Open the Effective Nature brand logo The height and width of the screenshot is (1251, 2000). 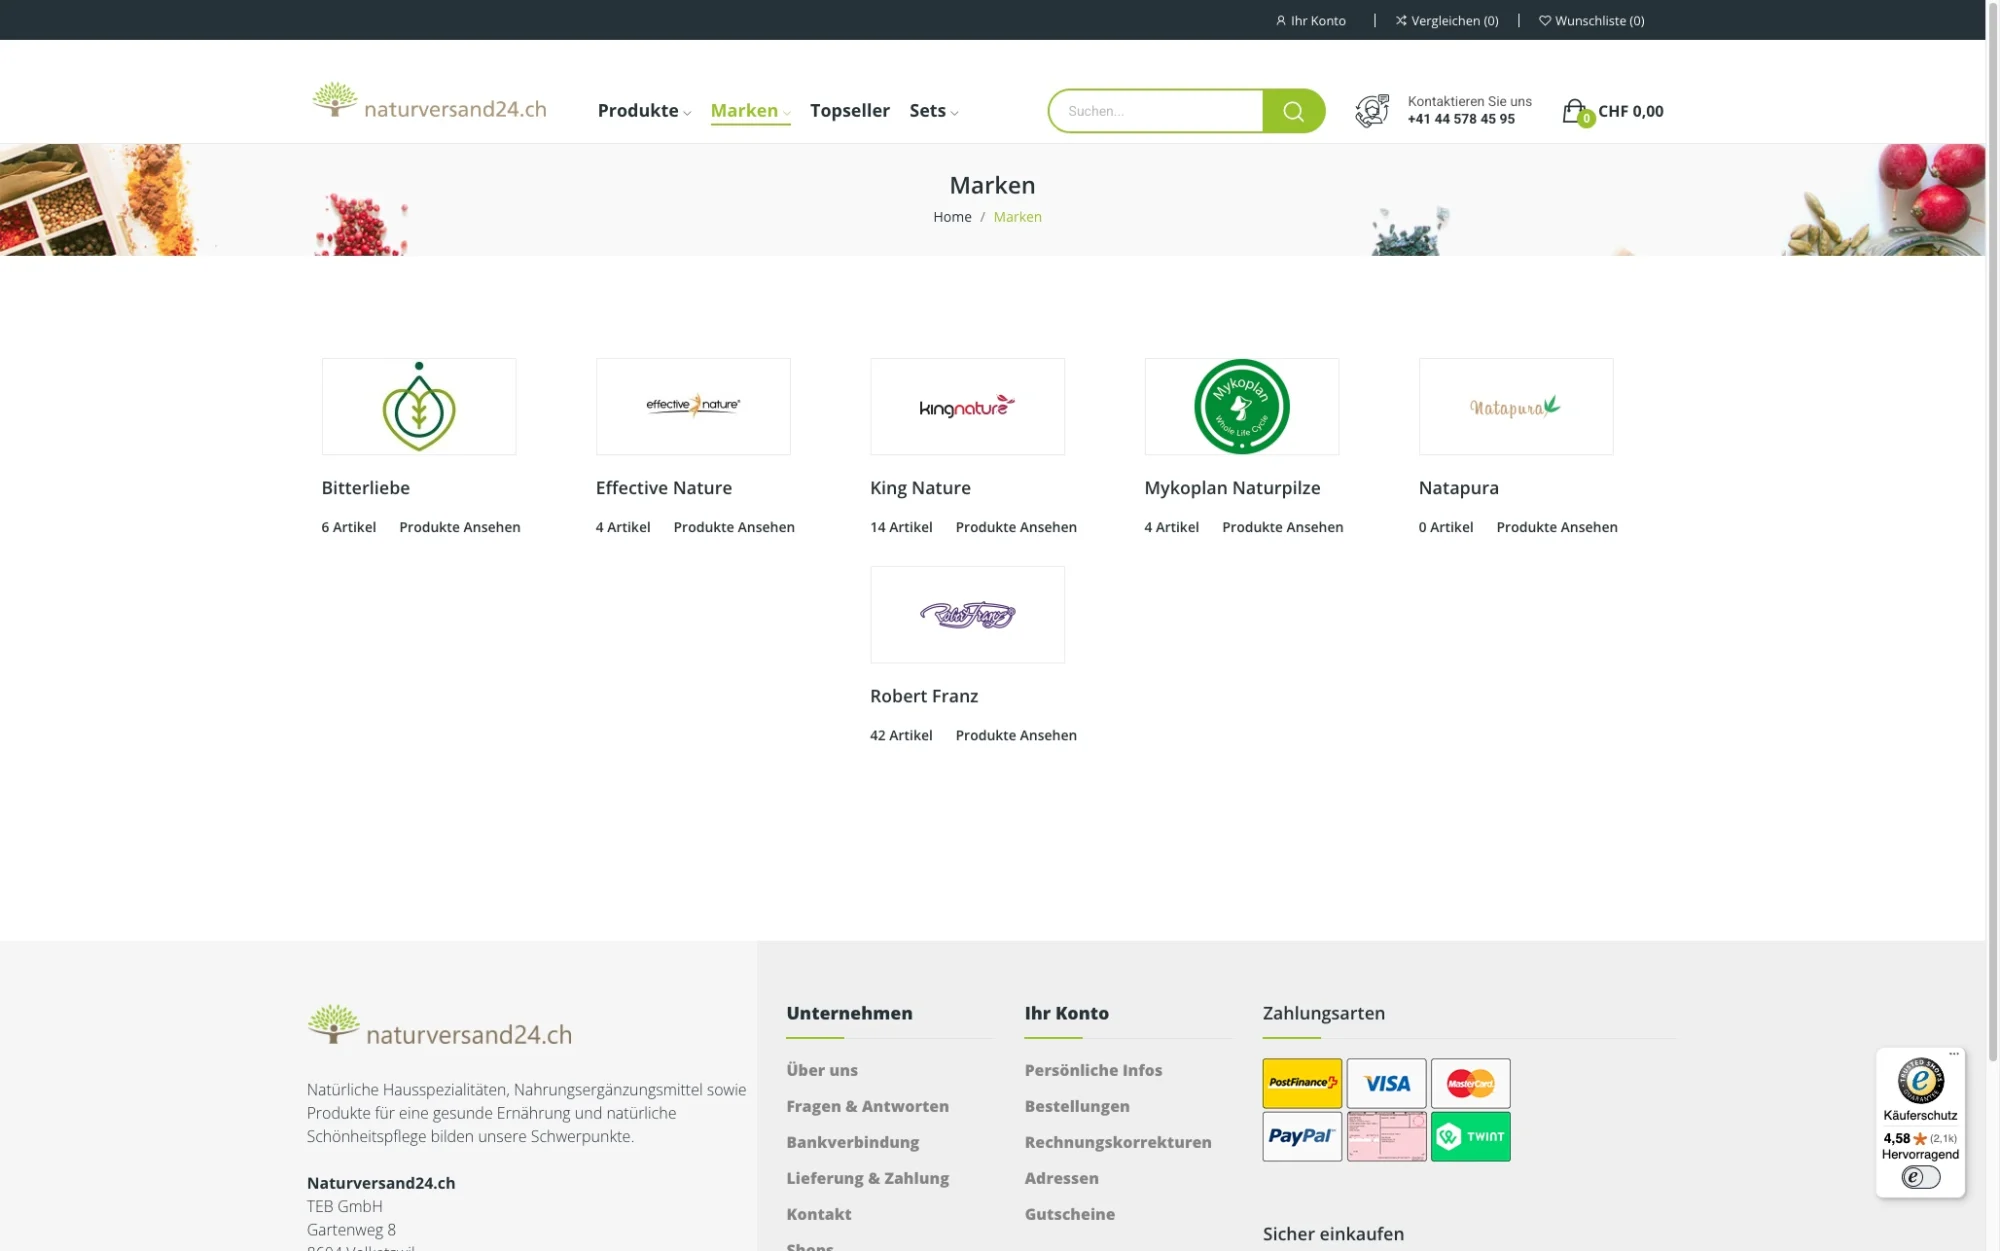(693, 406)
